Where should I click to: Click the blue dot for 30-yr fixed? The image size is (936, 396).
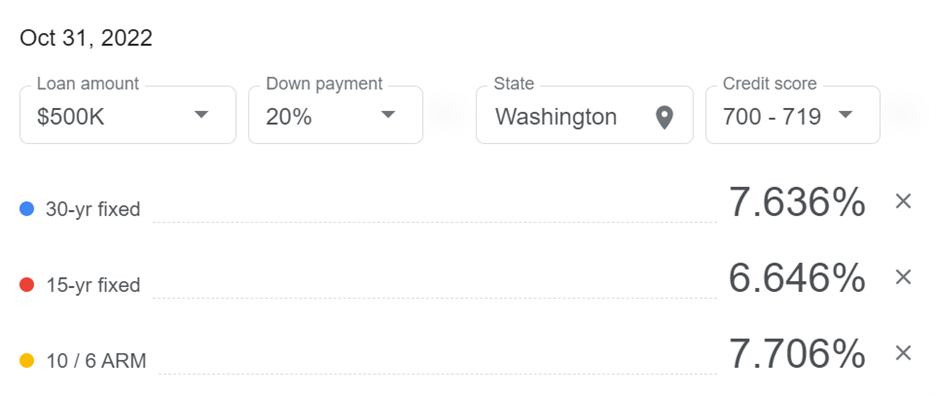click(27, 209)
